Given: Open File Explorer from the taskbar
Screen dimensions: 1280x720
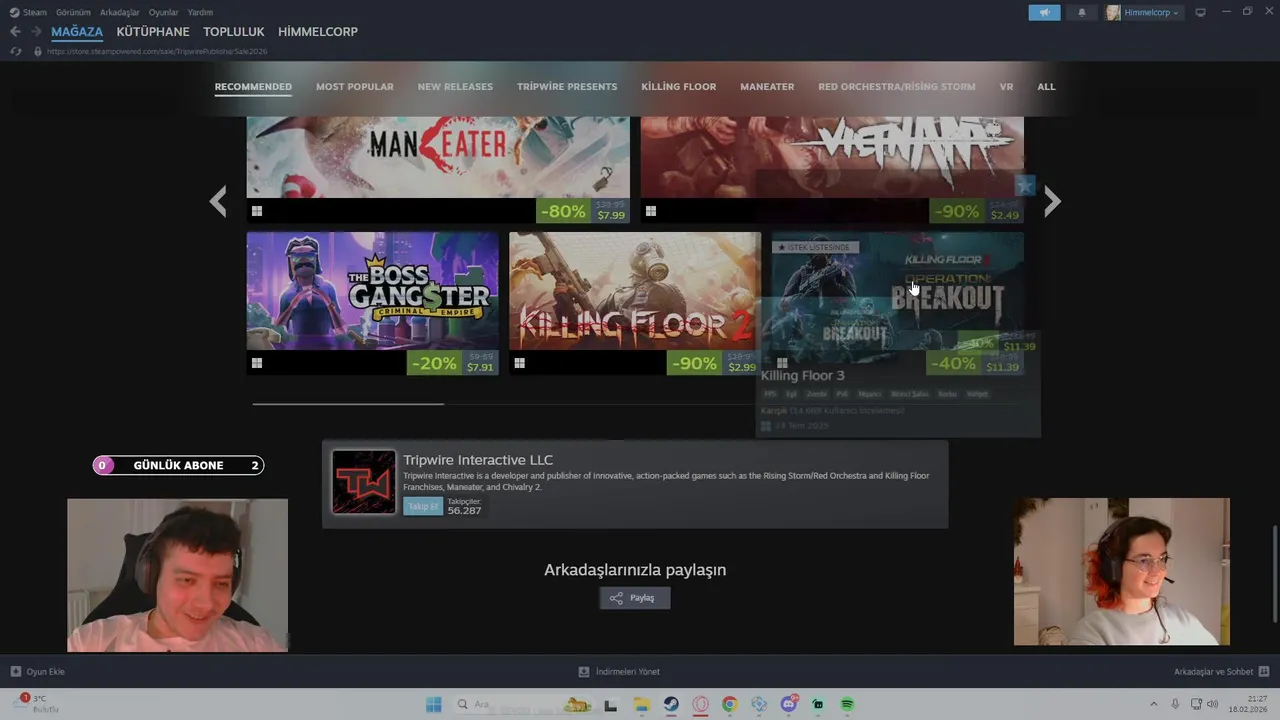Looking at the screenshot, I should point(641,704).
